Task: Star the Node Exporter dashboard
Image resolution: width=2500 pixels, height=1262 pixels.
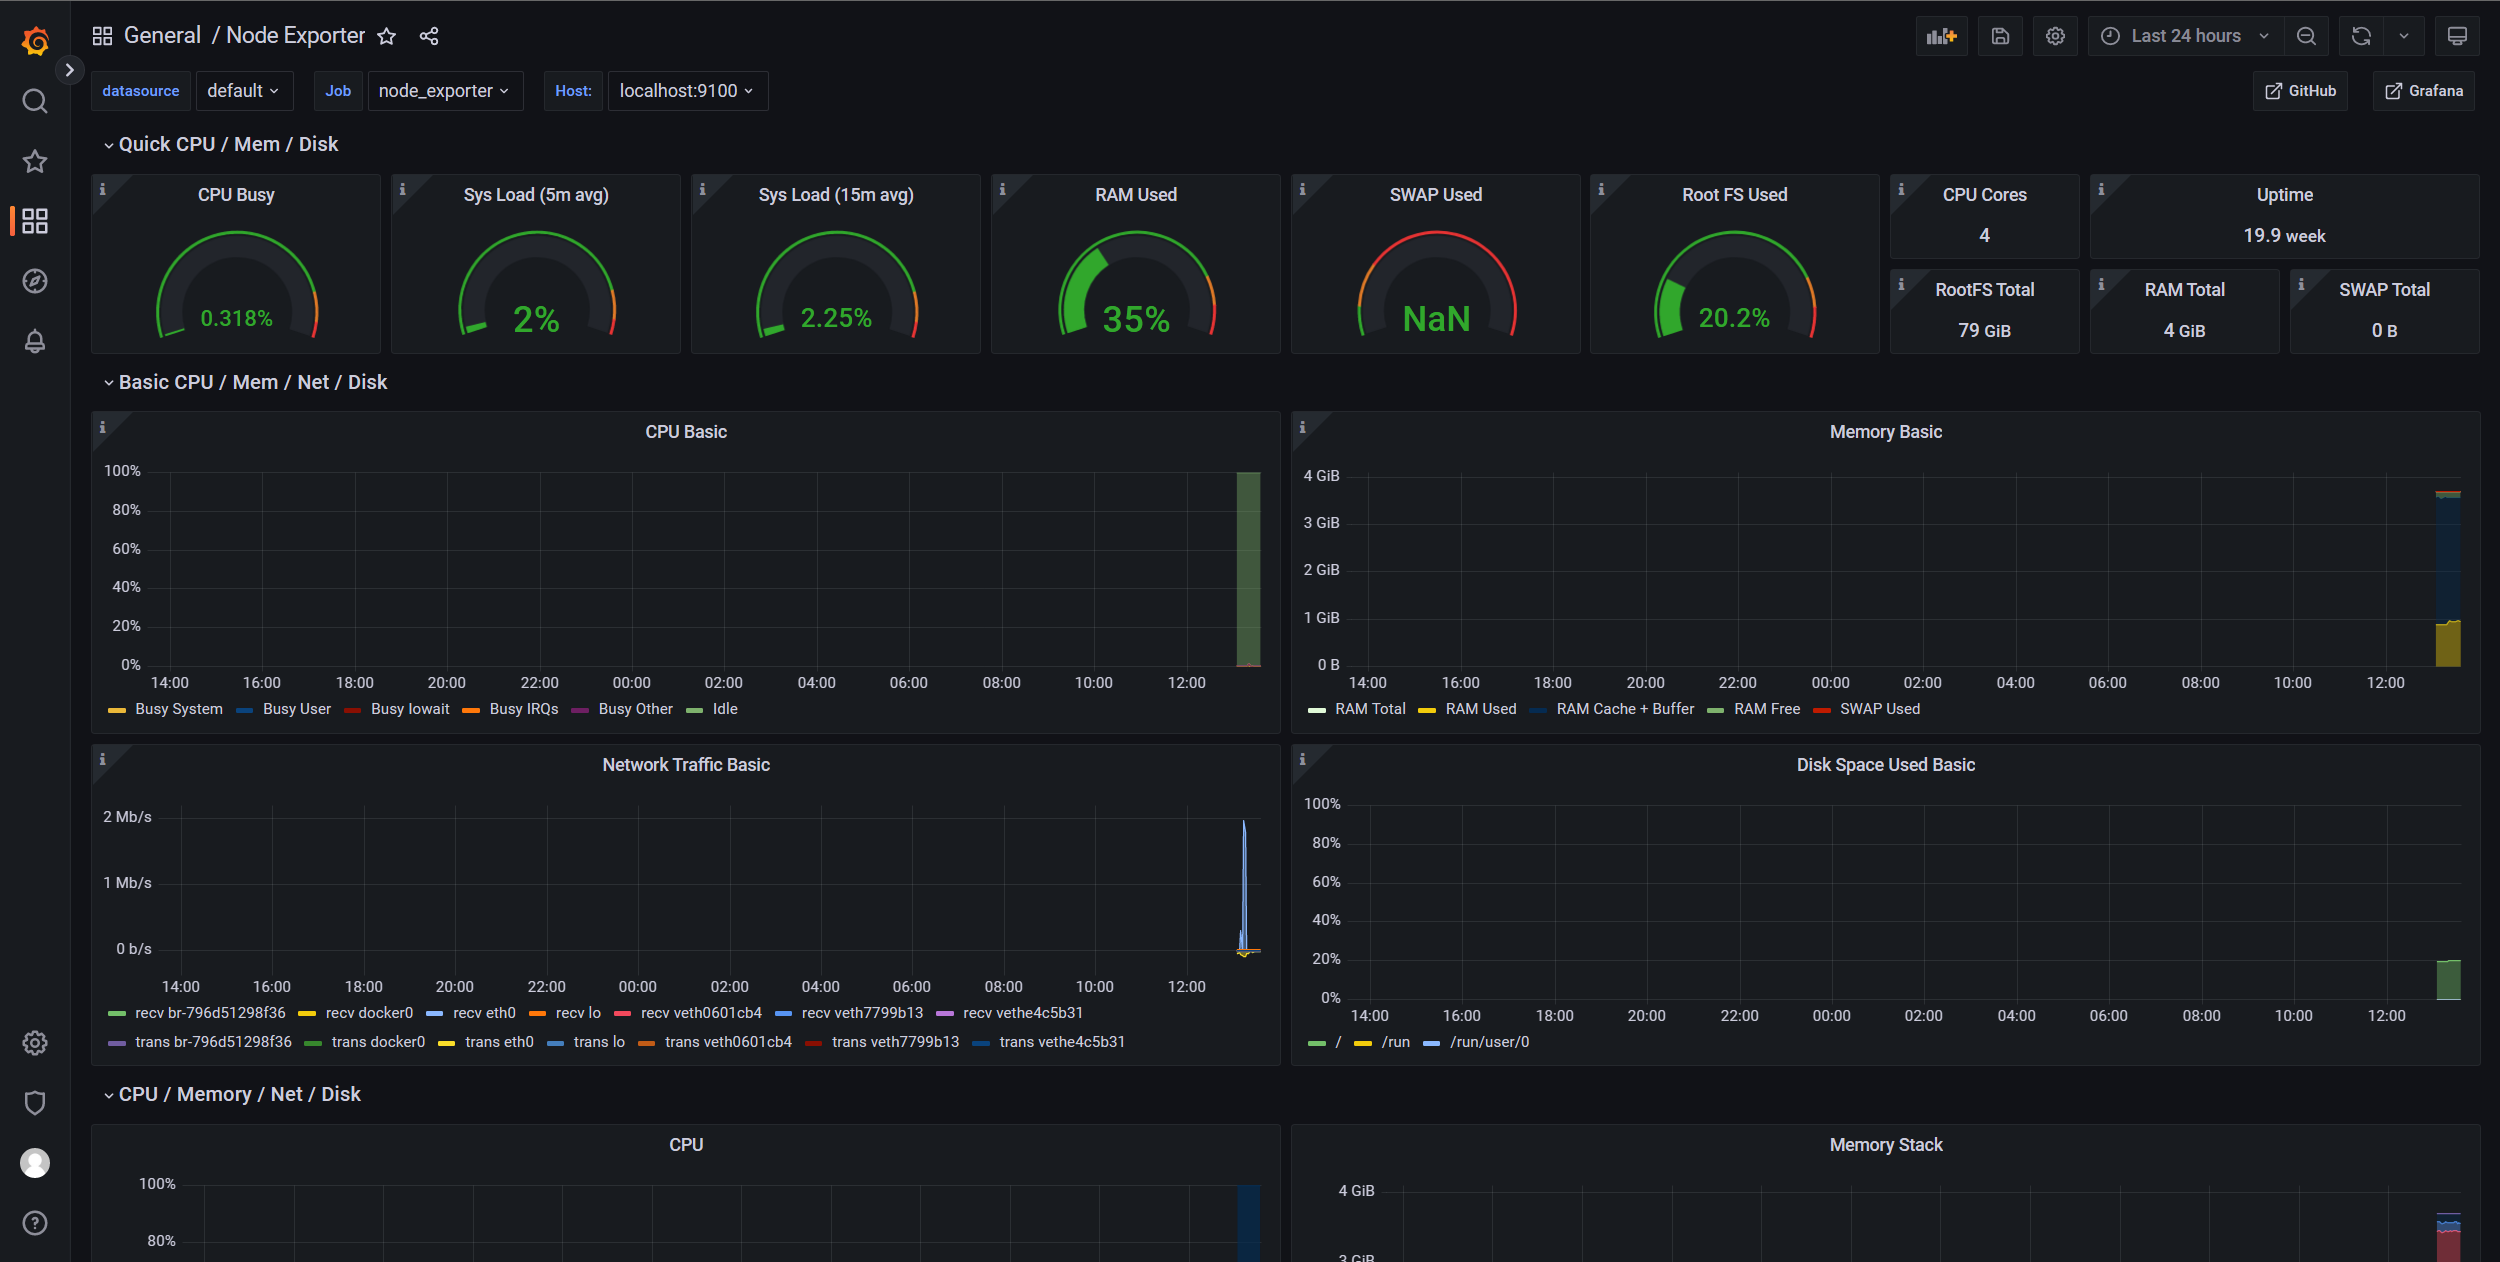Action: [387, 37]
